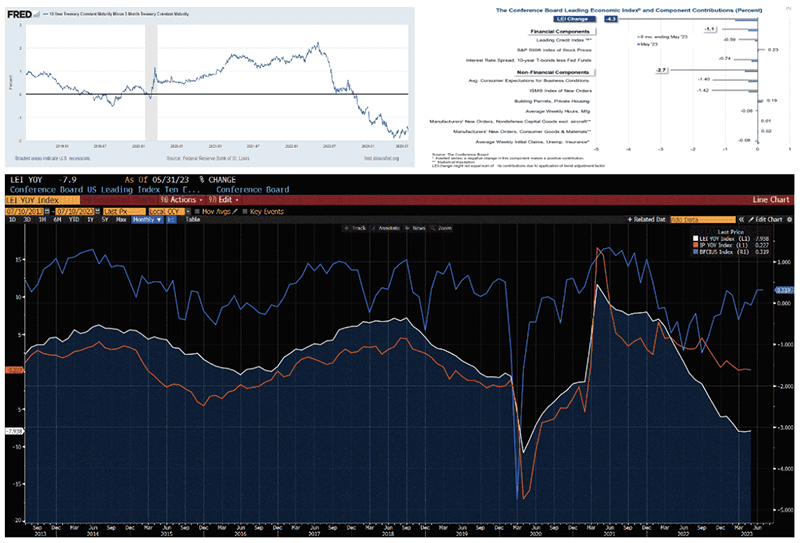Click S&P 500 Index of Stock Prices label

(554, 50)
